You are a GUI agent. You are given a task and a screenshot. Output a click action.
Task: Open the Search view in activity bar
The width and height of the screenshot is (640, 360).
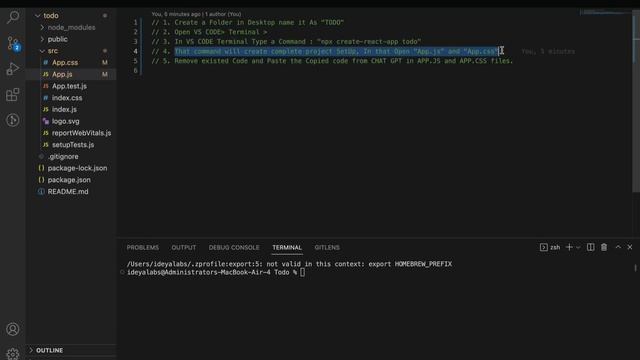pyautogui.click(x=13, y=17)
